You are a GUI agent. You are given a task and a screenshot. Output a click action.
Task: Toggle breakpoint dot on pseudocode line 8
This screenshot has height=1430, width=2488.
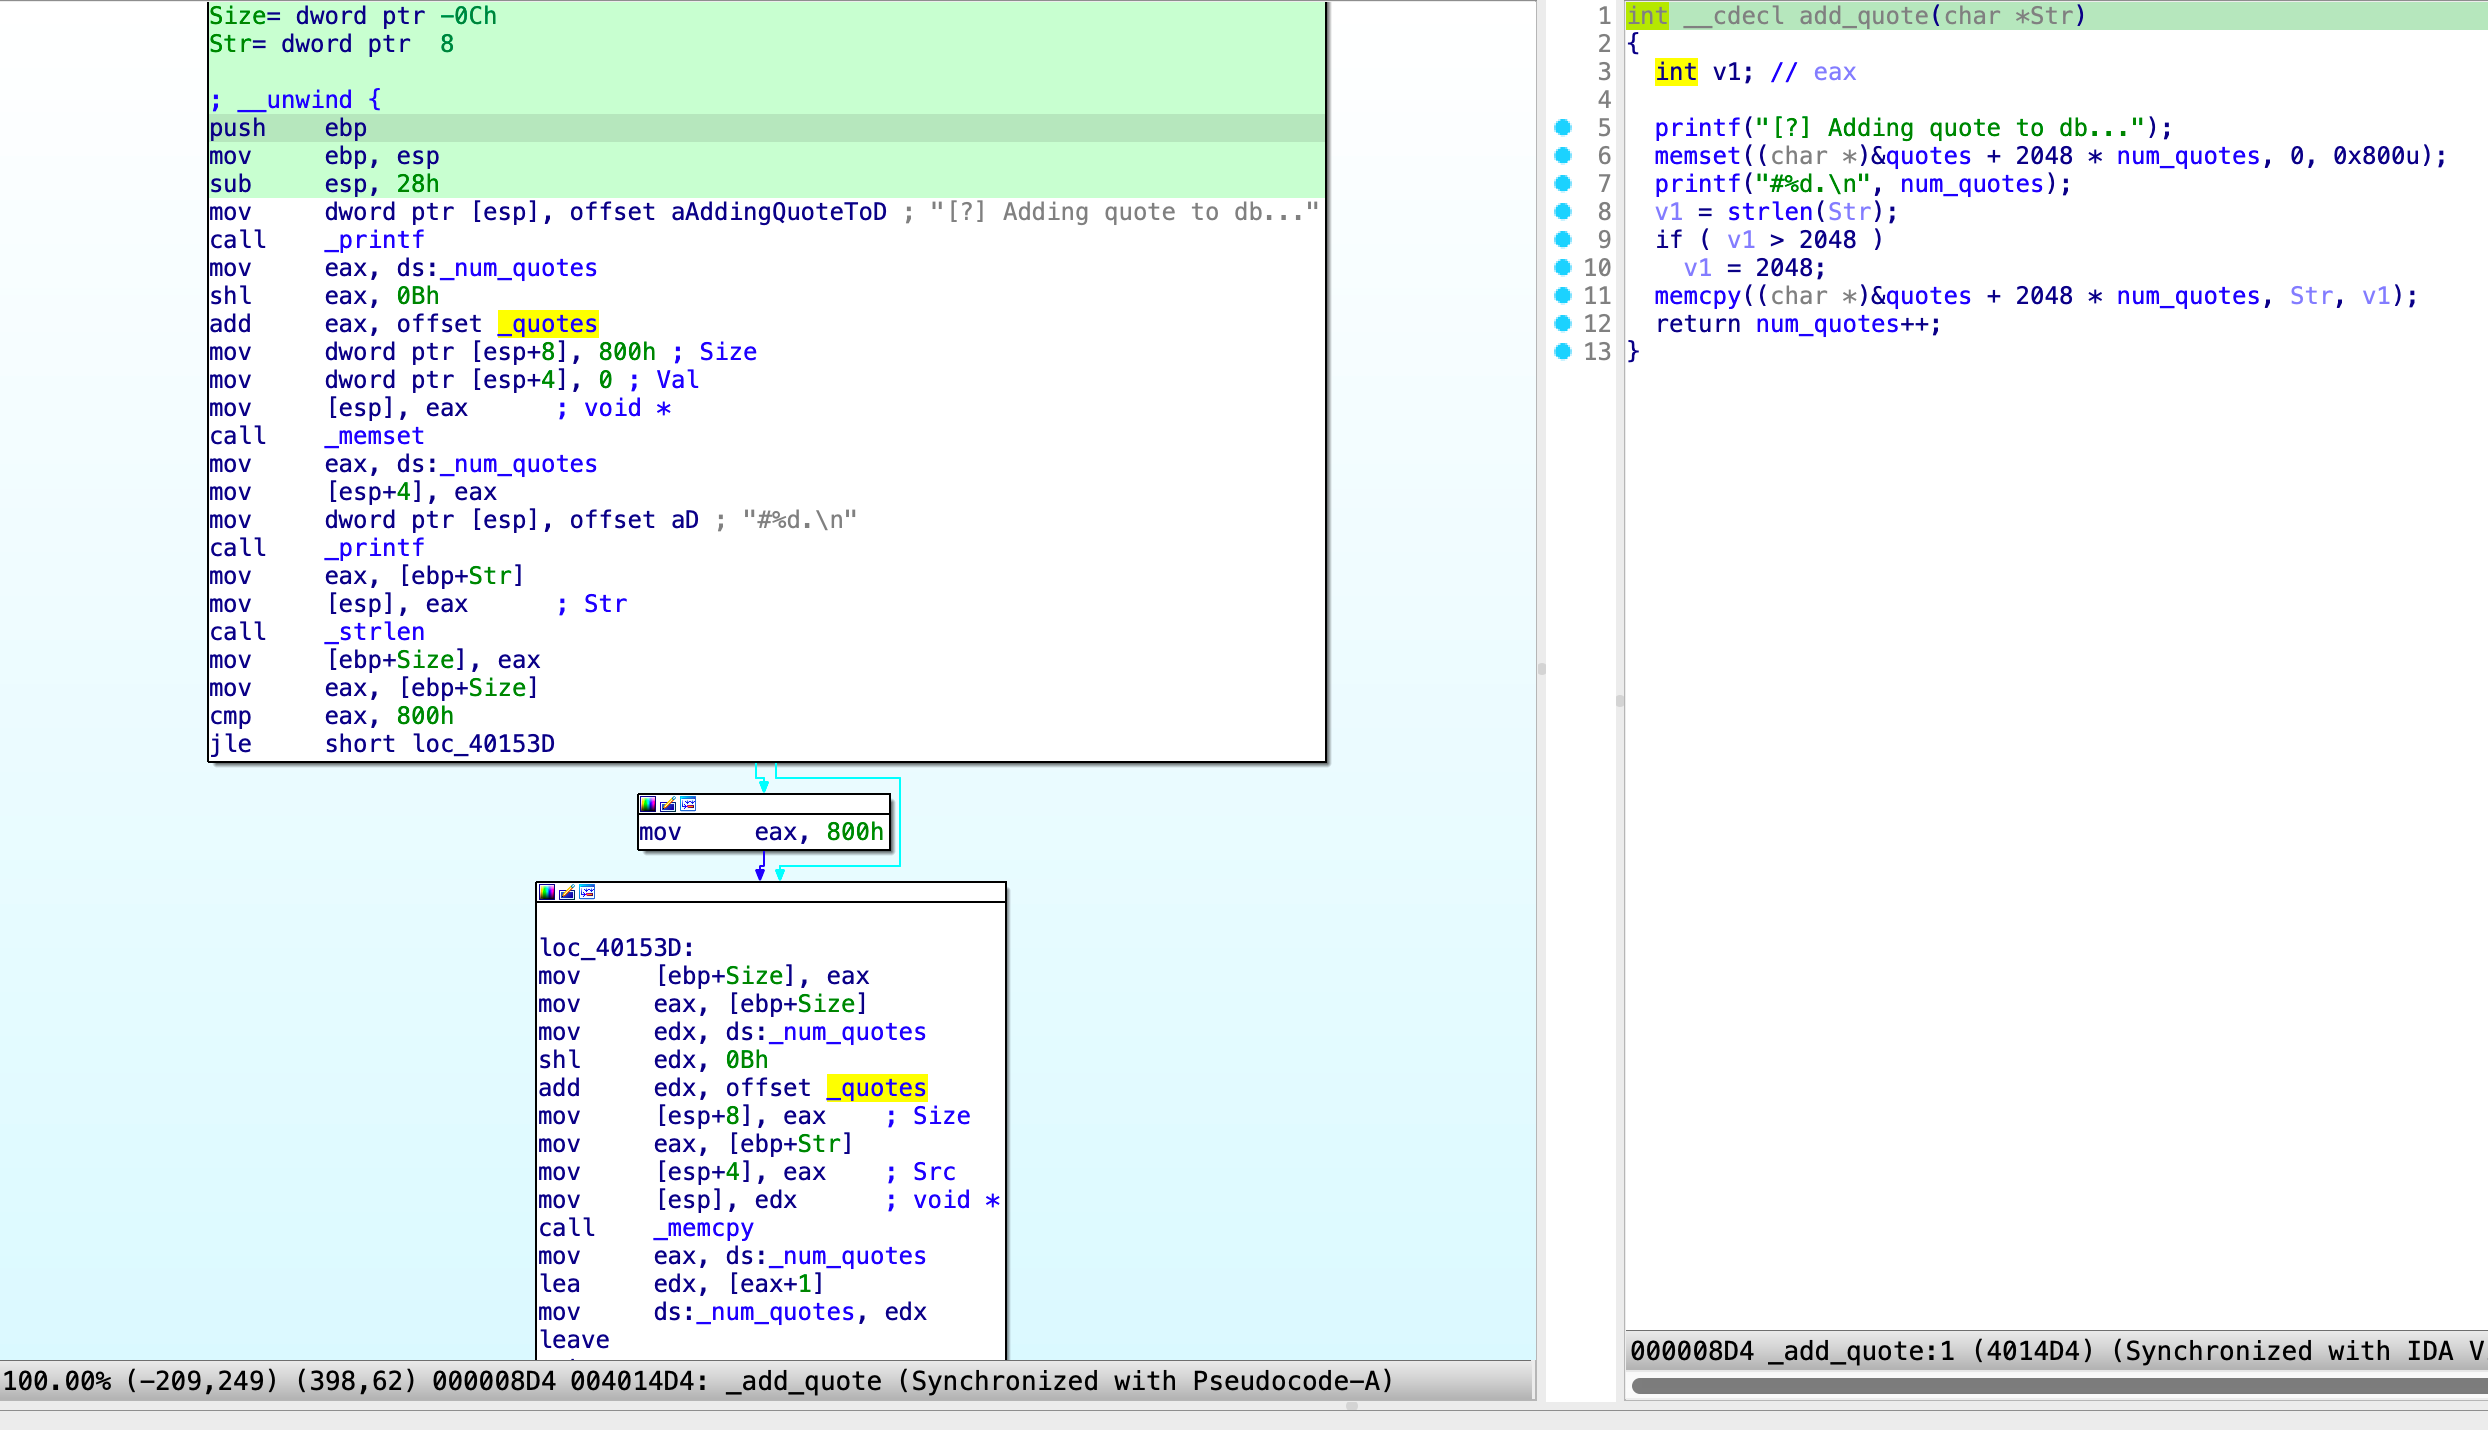[x=1563, y=212]
